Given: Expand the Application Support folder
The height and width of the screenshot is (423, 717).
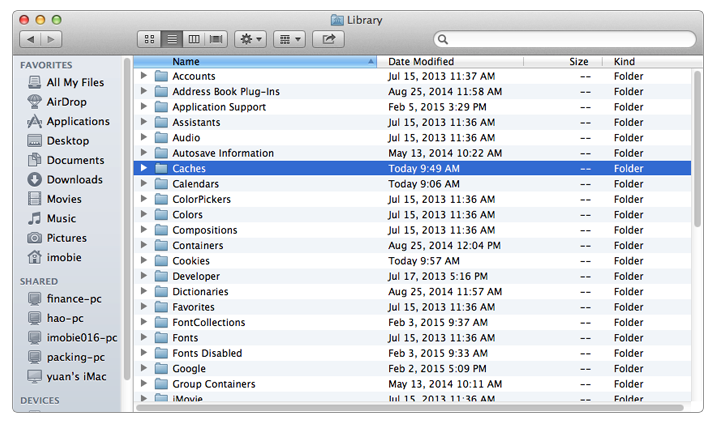Looking at the screenshot, I should coord(144,107).
